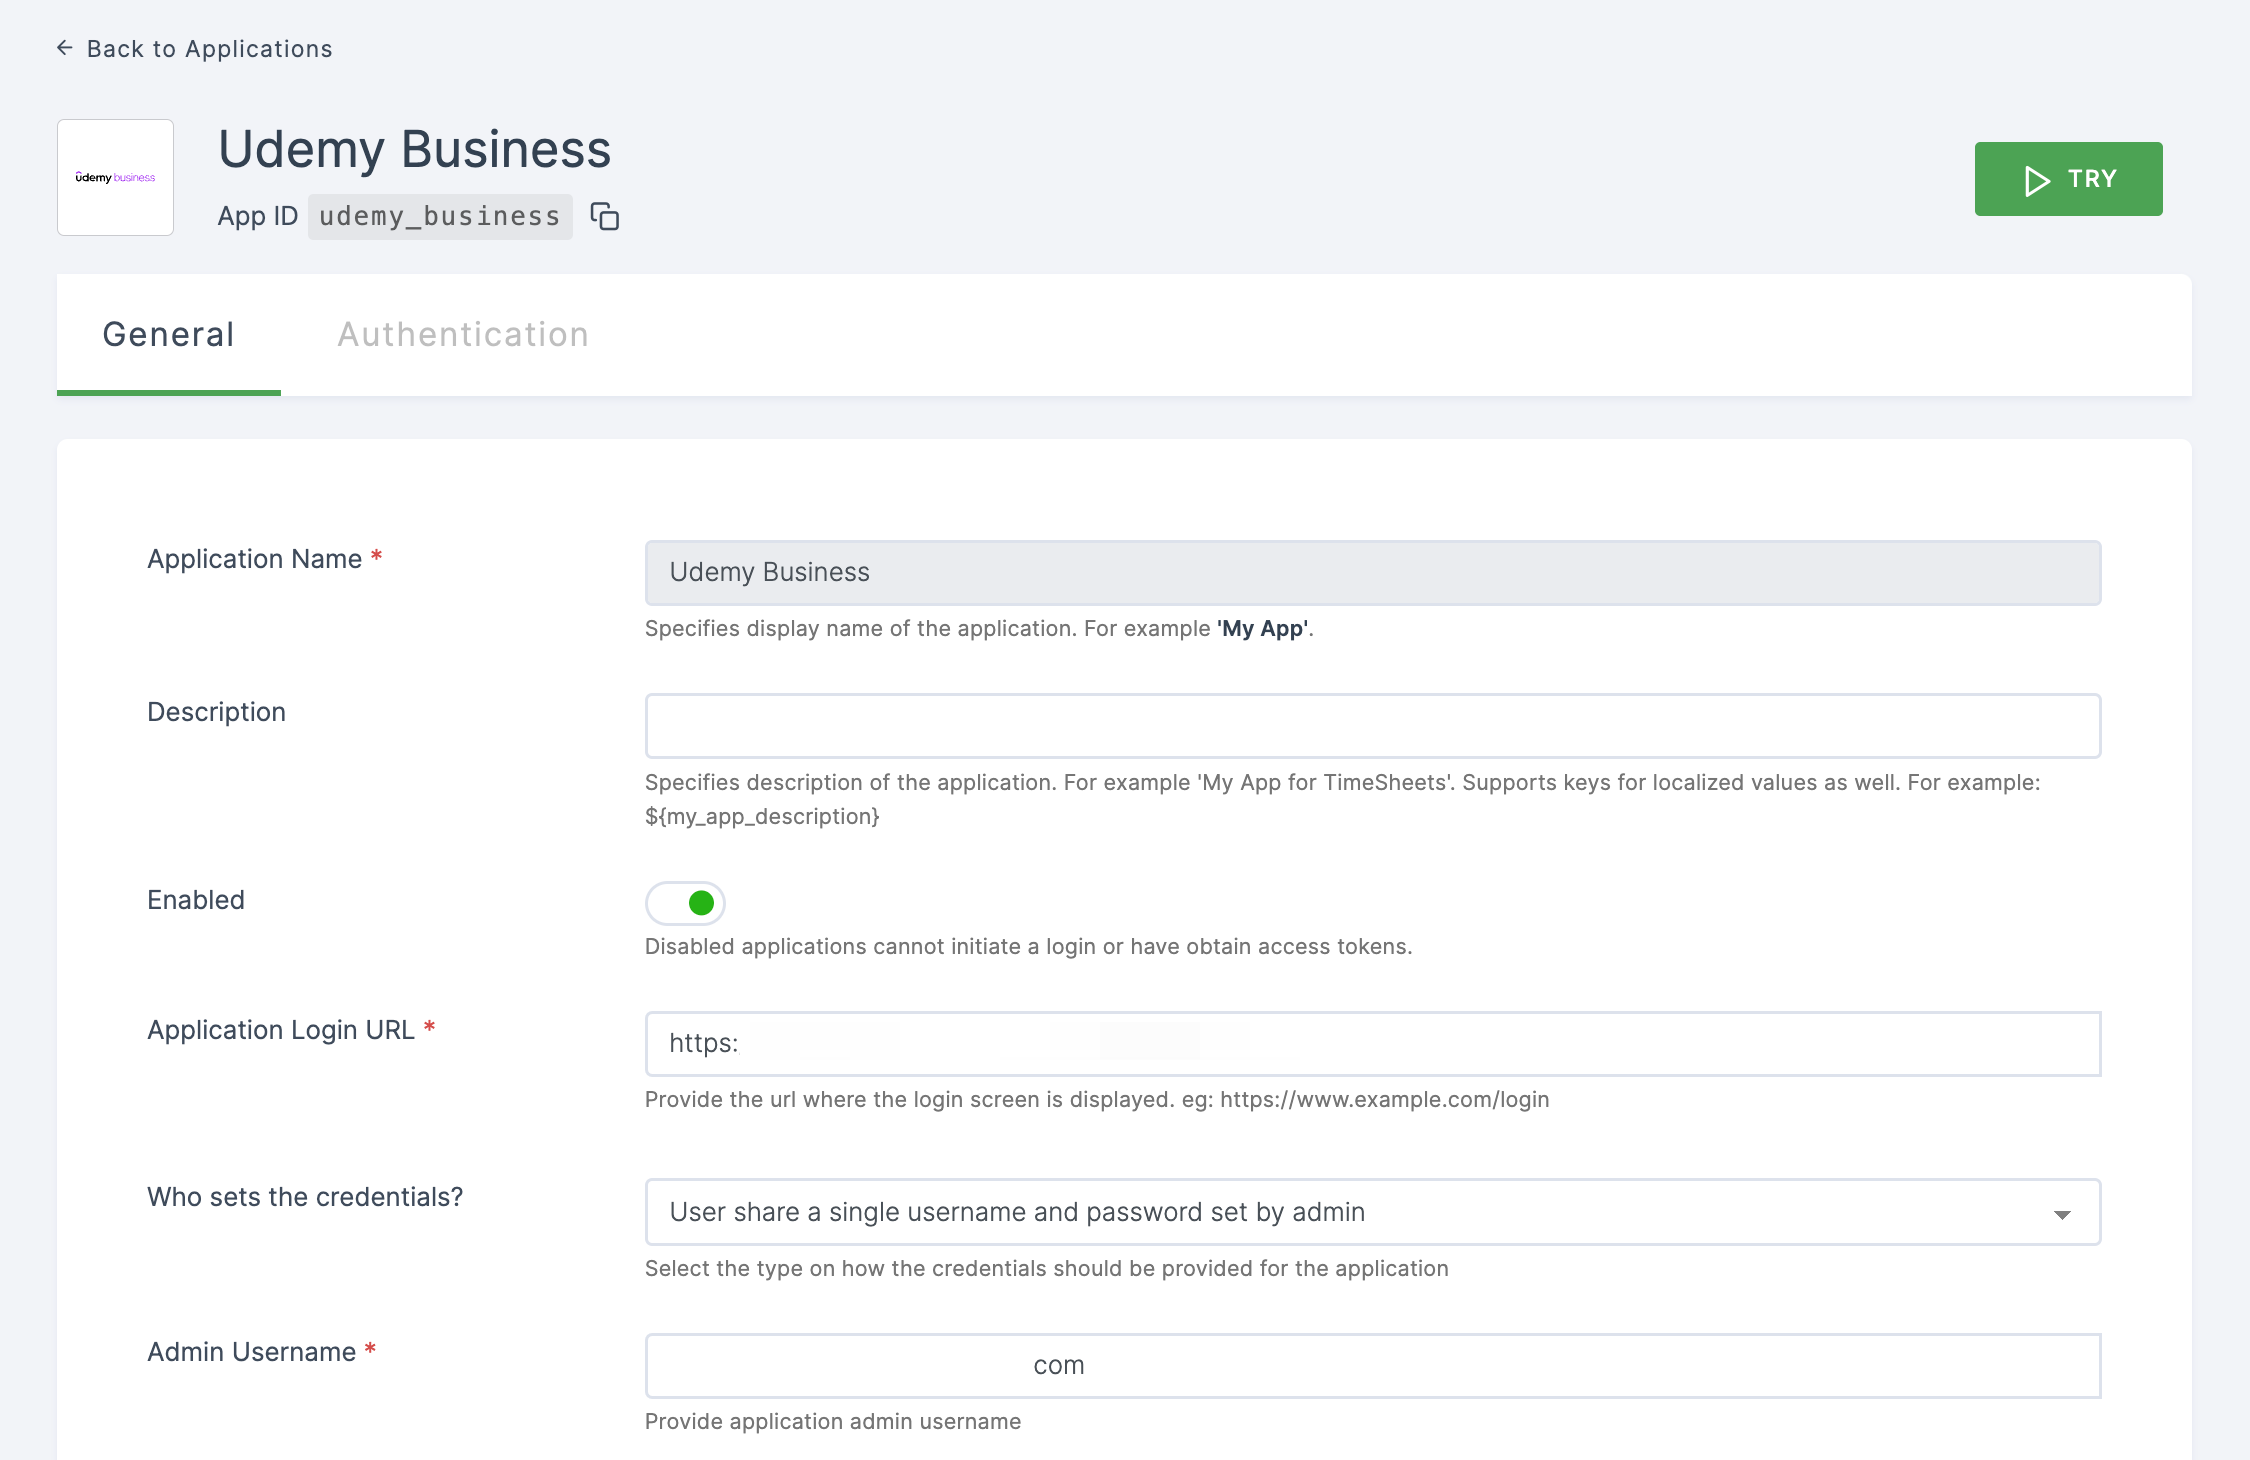The image size is (2250, 1460).
Task: Click the Udemy Business page heading
Action: pos(414,150)
